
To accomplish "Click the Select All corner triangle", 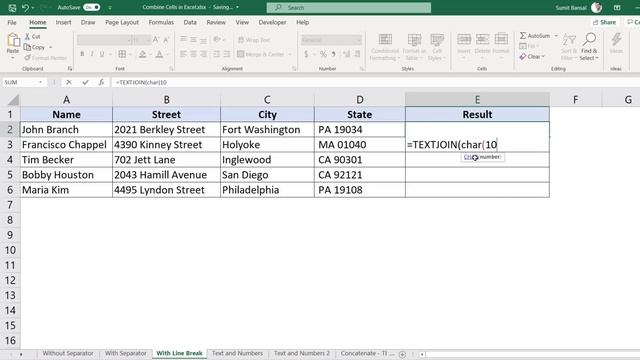I will pyautogui.click(x=13, y=100).
